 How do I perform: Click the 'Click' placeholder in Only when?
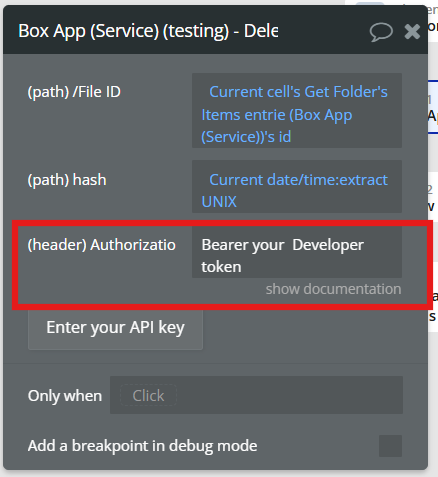click(x=148, y=396)
